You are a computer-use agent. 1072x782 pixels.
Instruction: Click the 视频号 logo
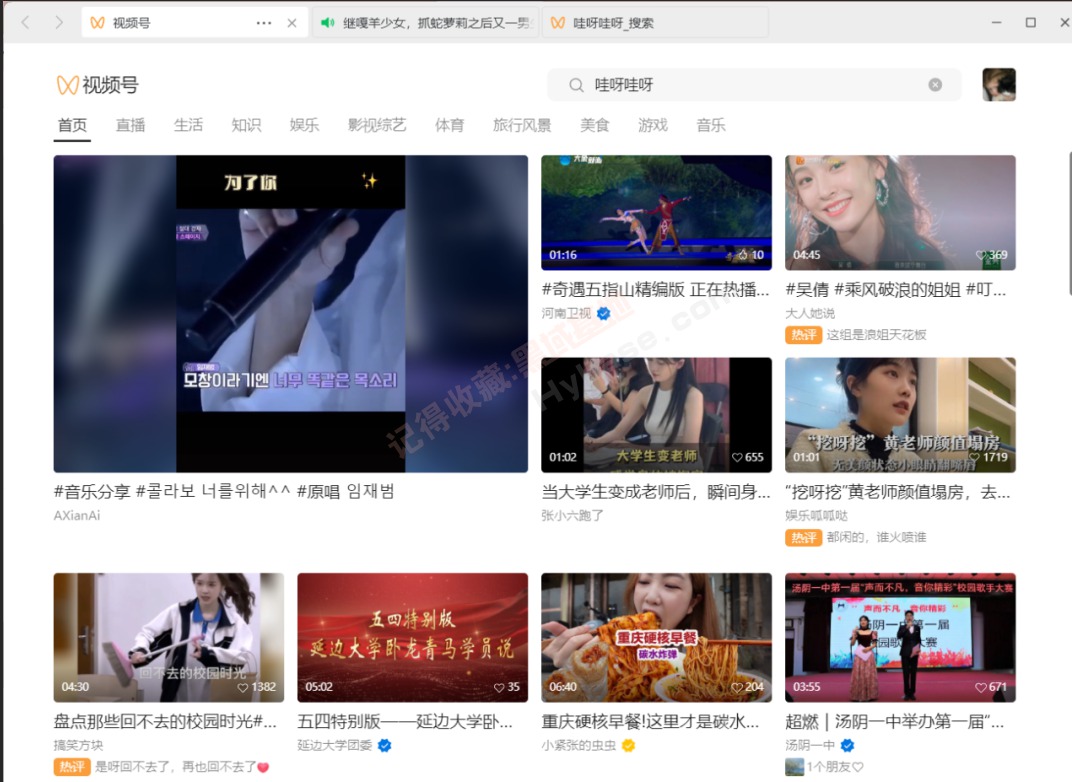coord(97,85)
